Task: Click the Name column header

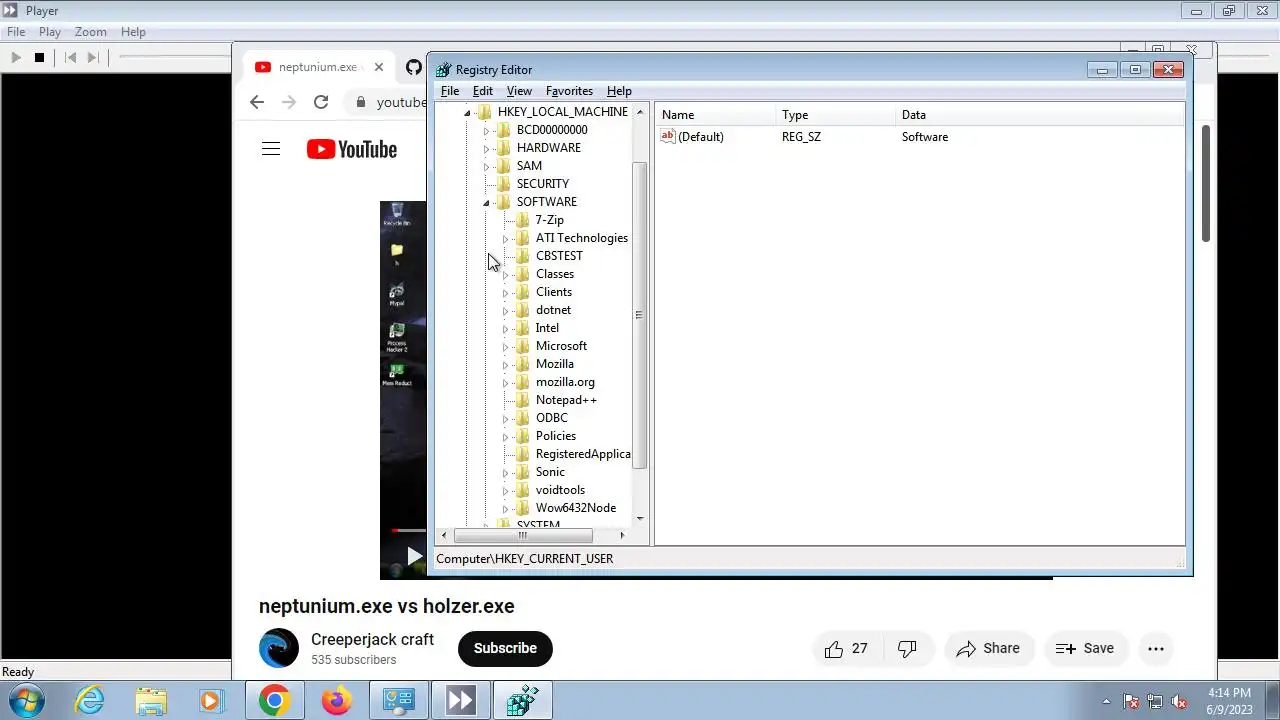Action: (715, 115)
